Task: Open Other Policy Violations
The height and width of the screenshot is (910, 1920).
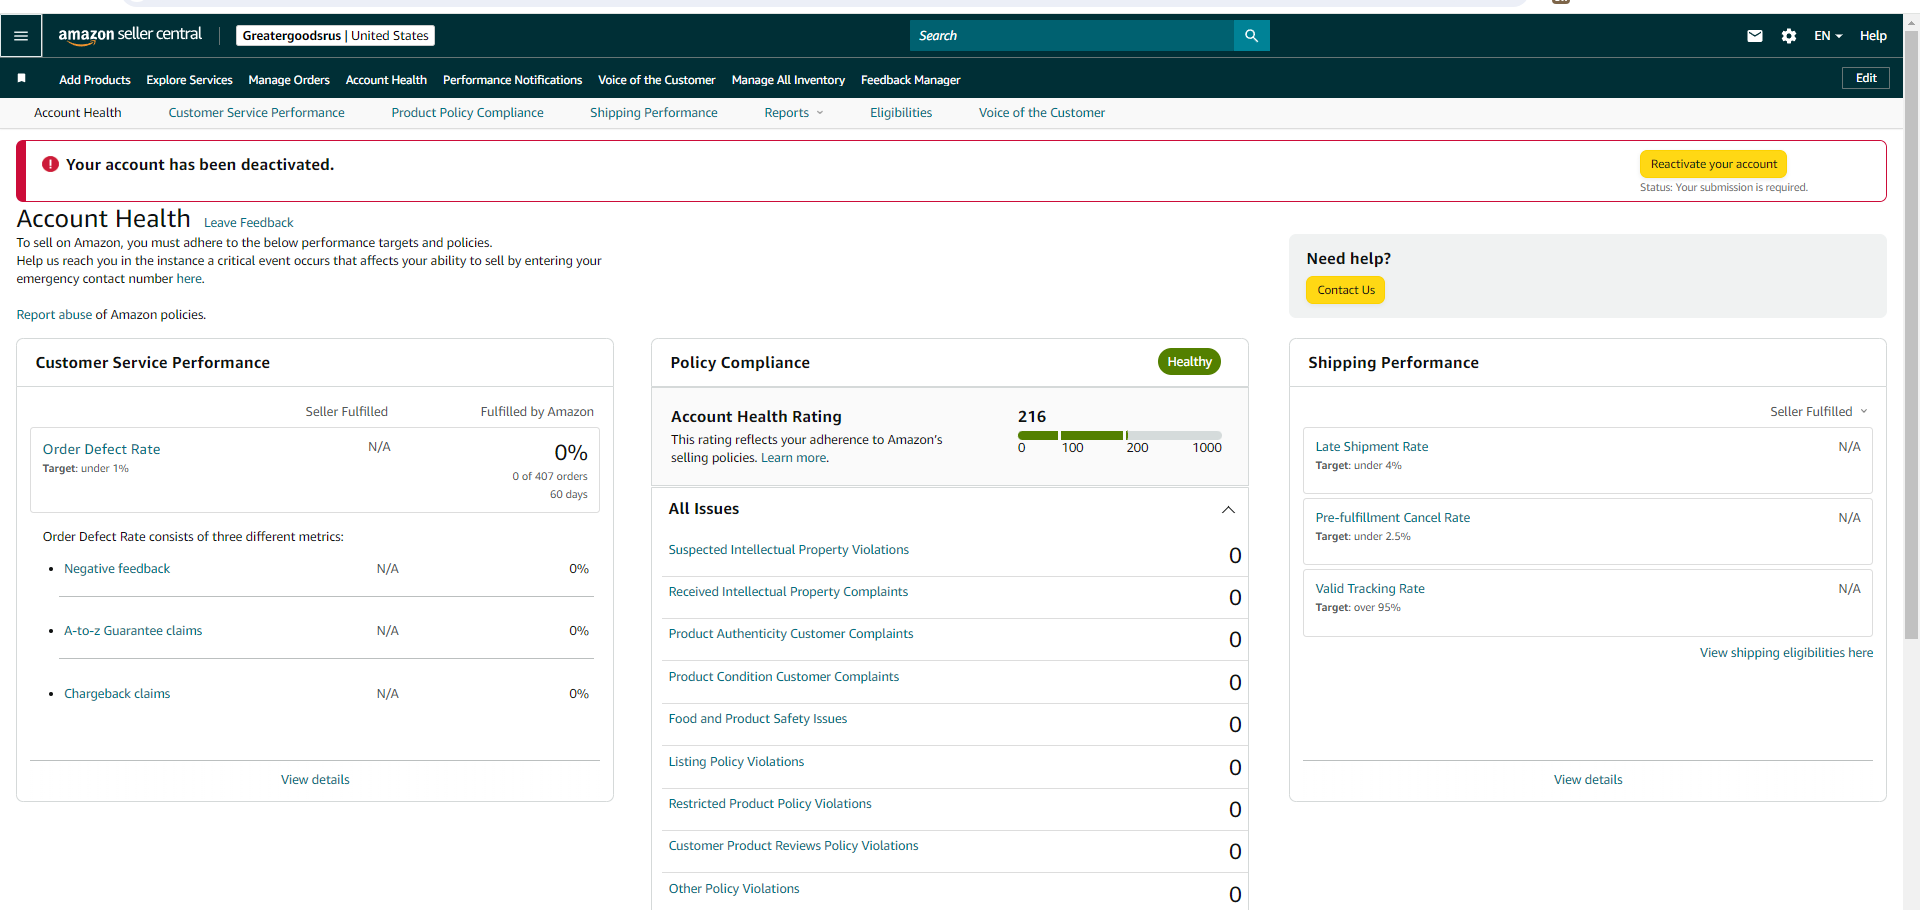Action: (734, 889)
